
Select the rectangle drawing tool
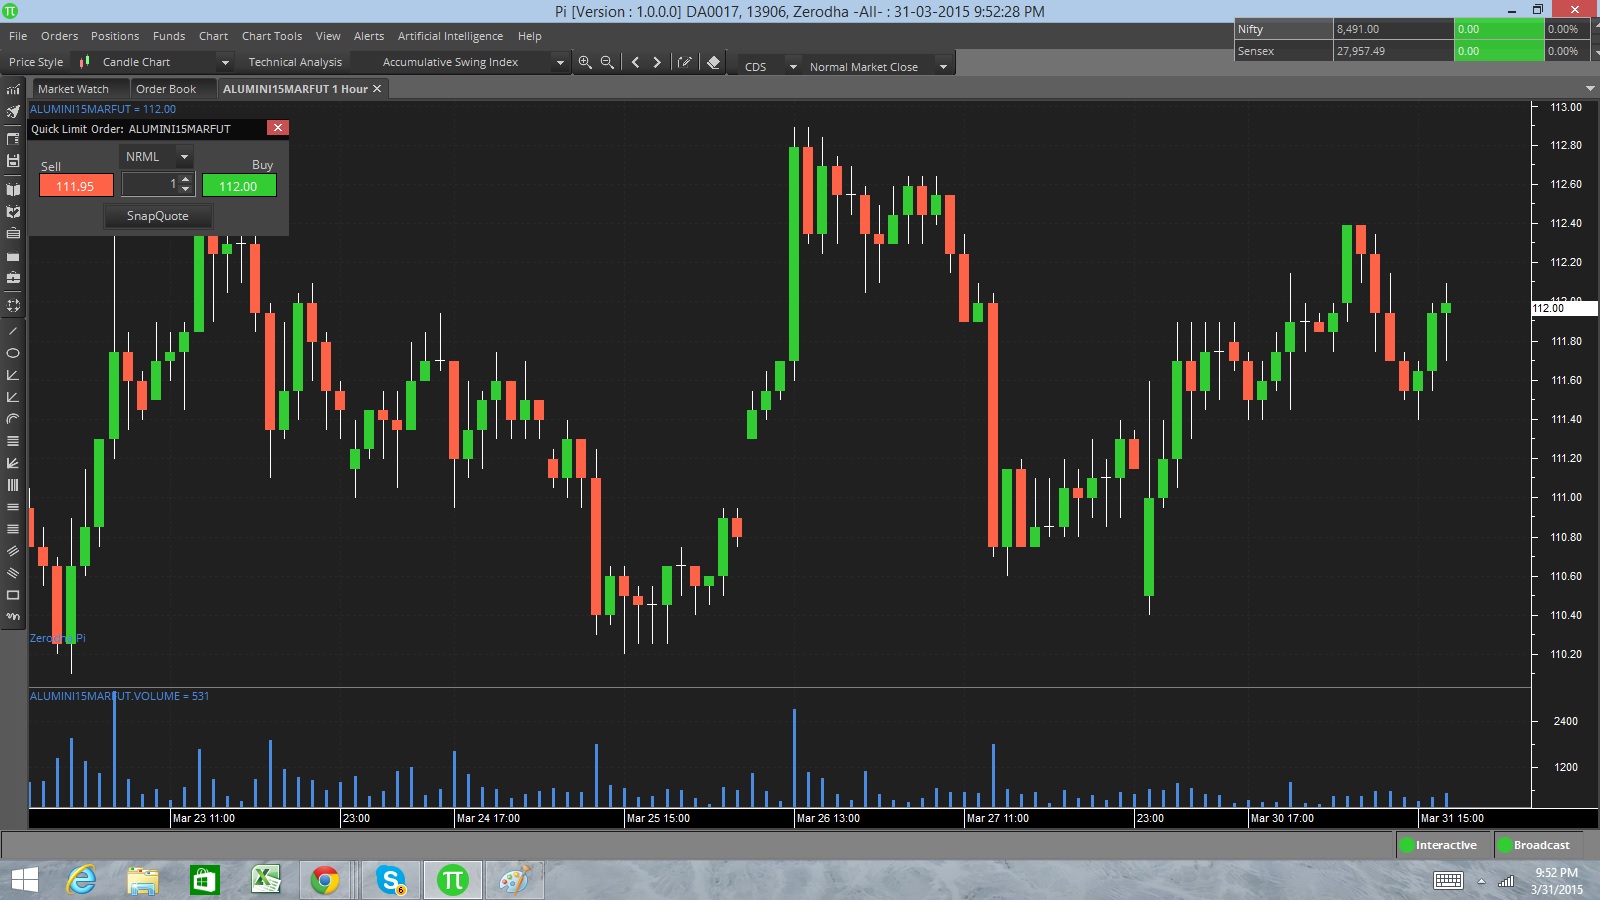tap(13, 595)
